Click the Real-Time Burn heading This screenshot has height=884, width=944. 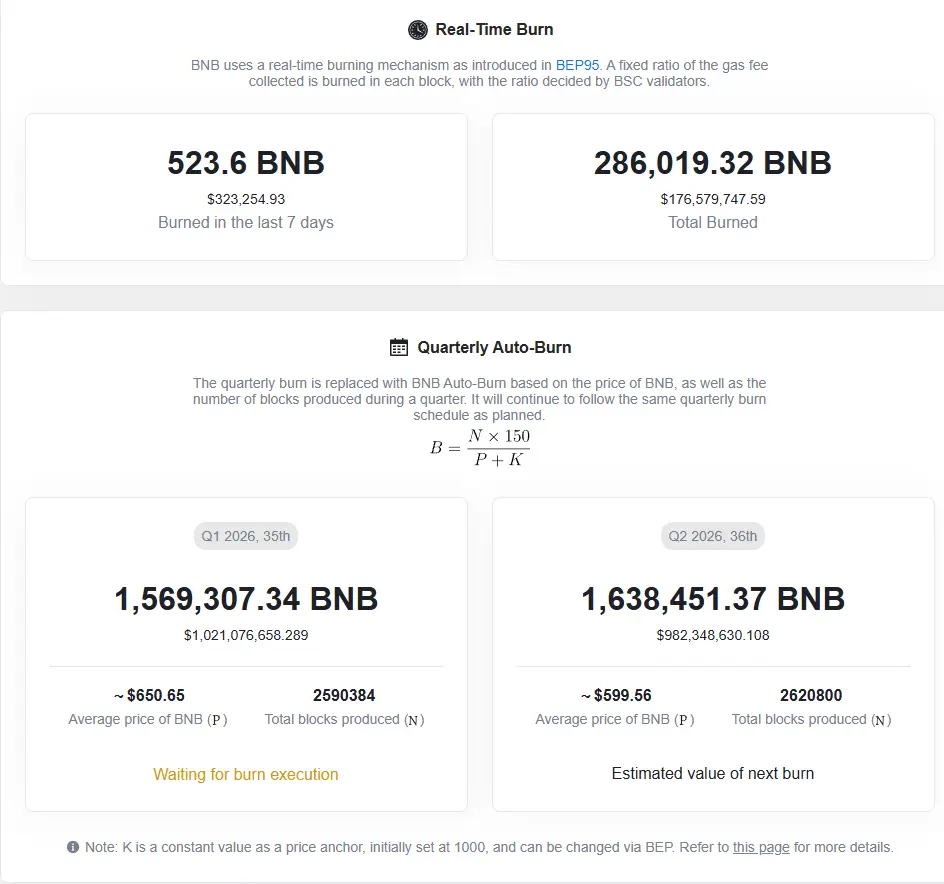[494, 30]
